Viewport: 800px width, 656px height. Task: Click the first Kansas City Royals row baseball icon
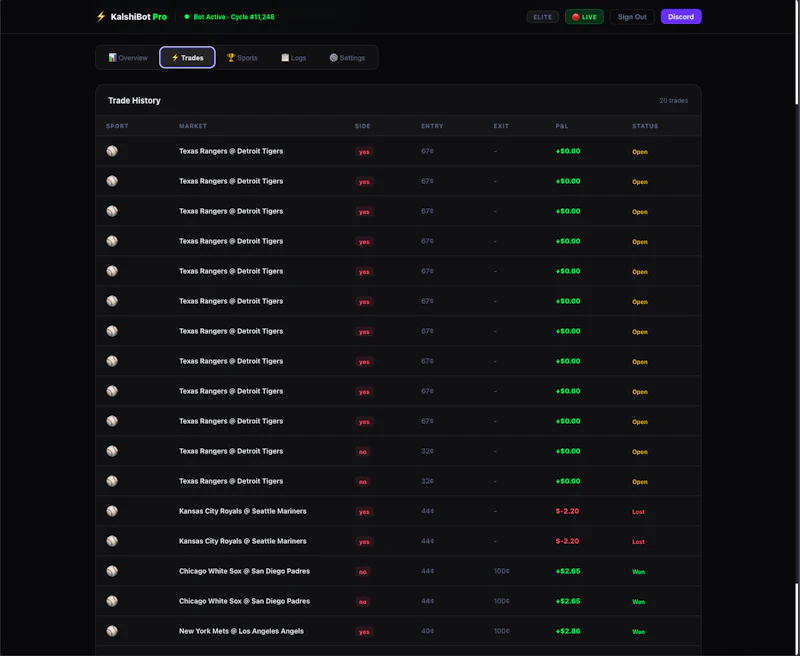pyautogui.click(x=112, y=511)
